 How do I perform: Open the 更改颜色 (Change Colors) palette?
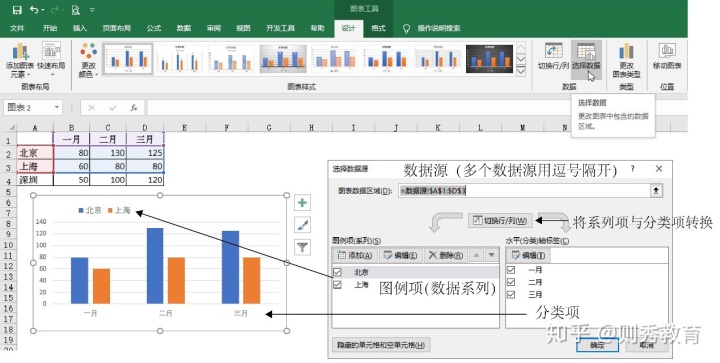pos(88,61)
